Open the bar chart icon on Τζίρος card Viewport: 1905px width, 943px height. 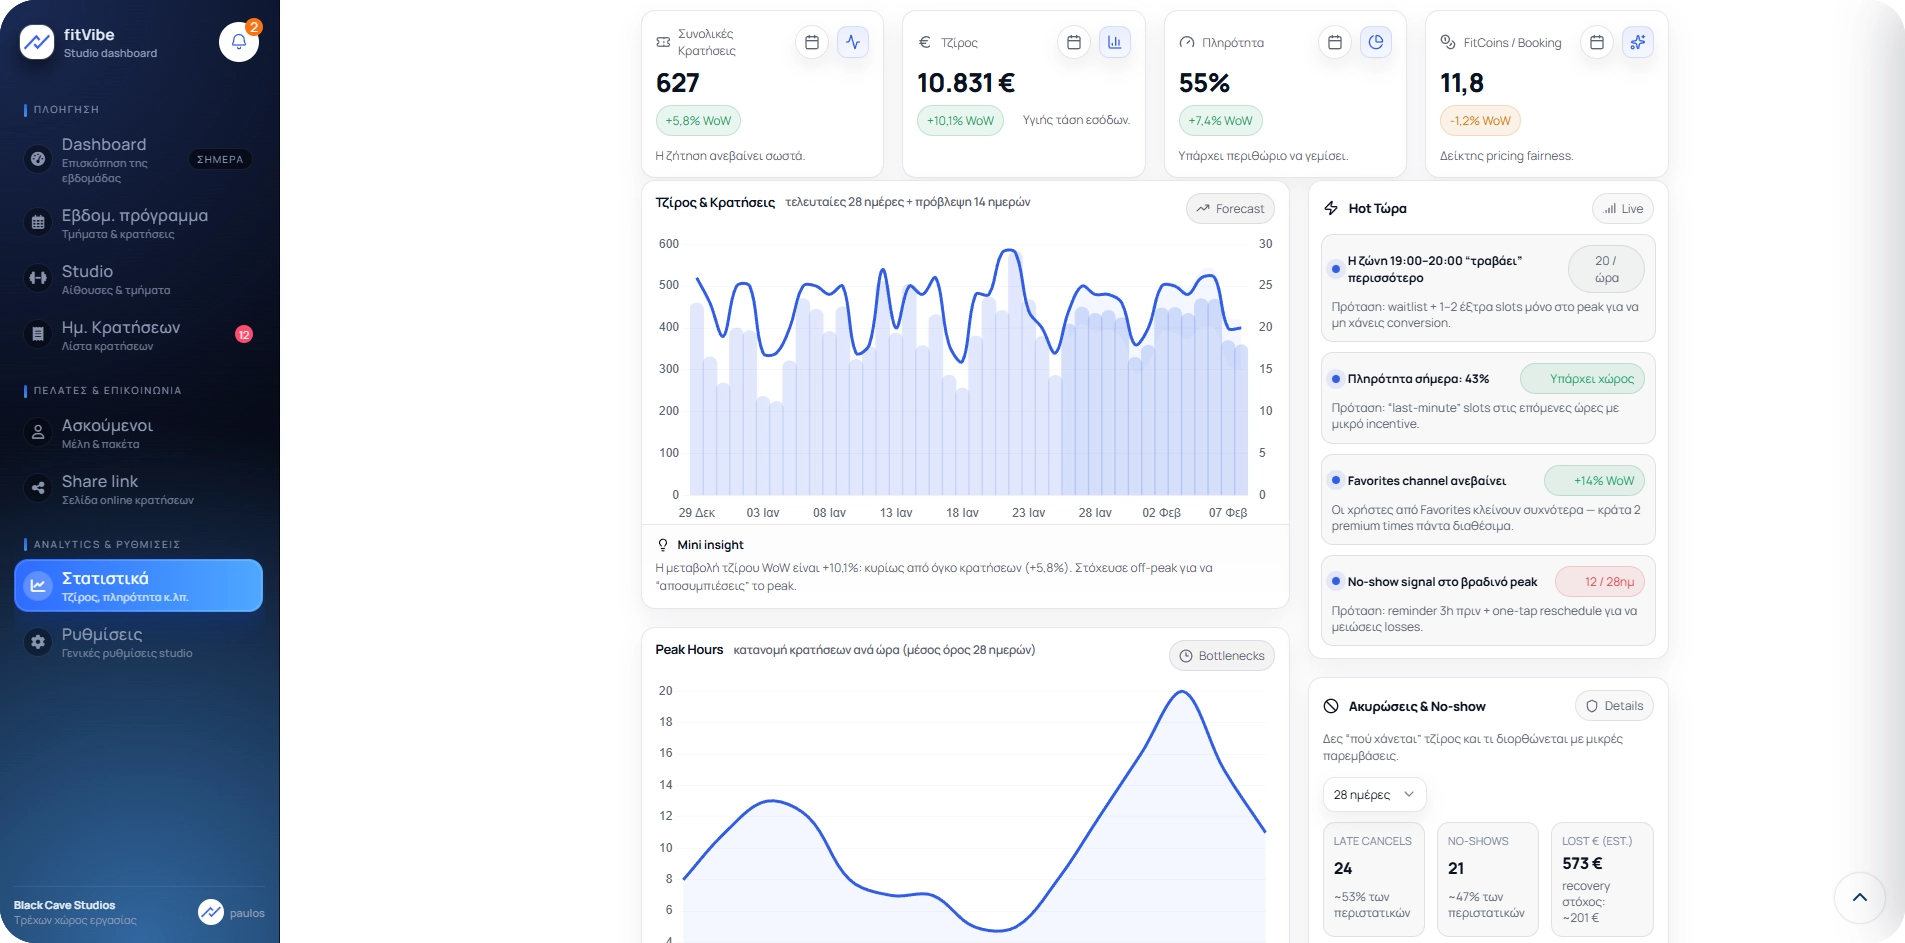tap(1114, 42)
